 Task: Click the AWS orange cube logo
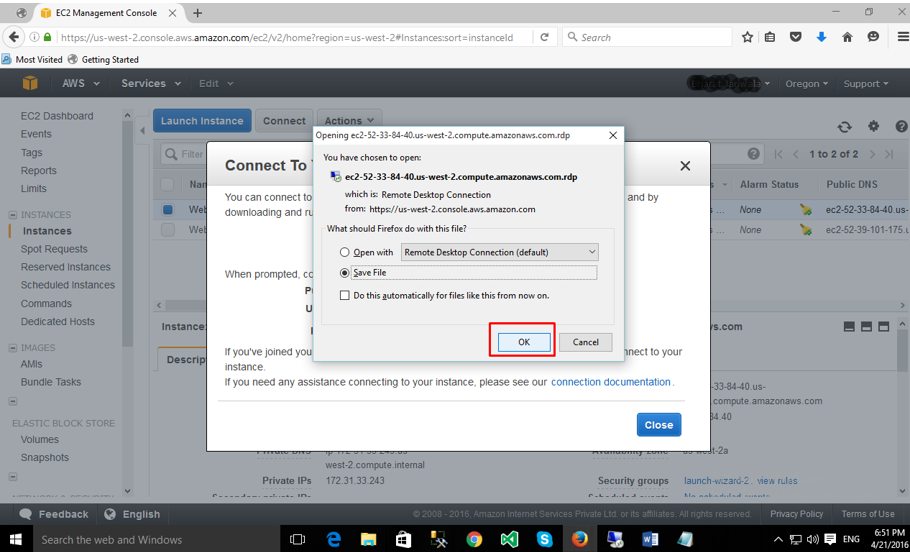click(30, 84)
